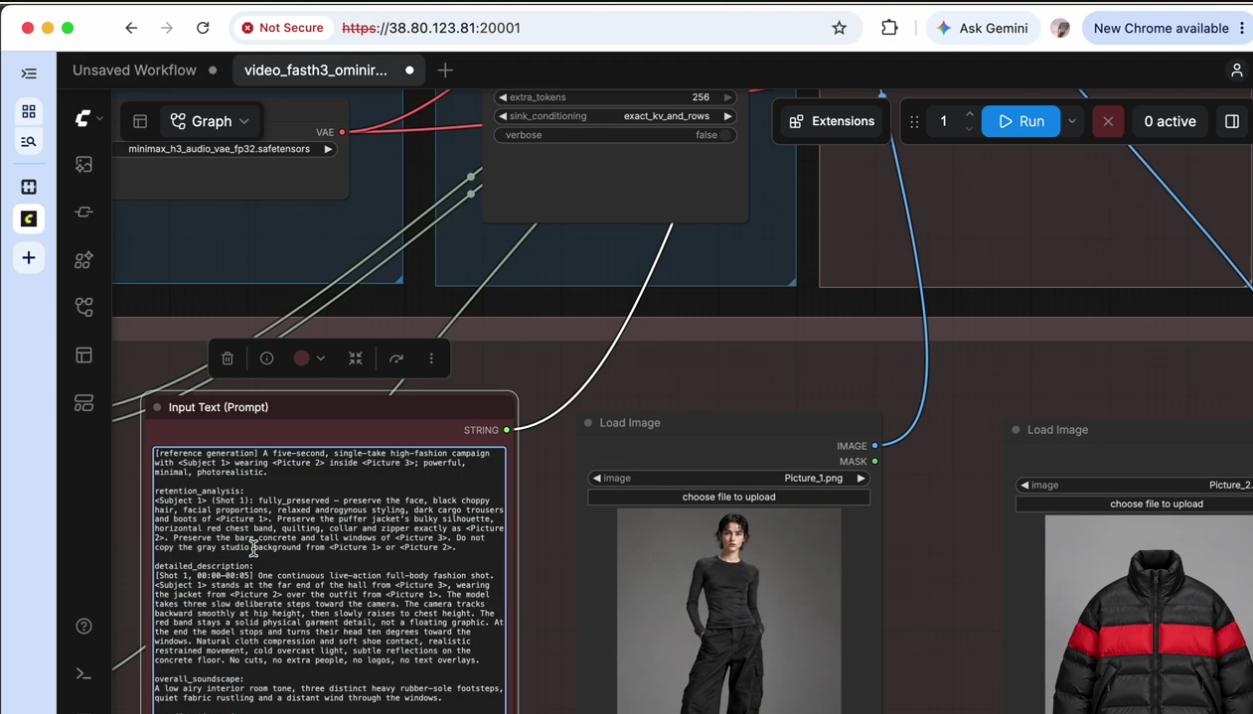The width and height of the screenshot is (1253, 714).
Task: Select next image after Picture_1.png with right arrow
Action: [x=861, y=478]
